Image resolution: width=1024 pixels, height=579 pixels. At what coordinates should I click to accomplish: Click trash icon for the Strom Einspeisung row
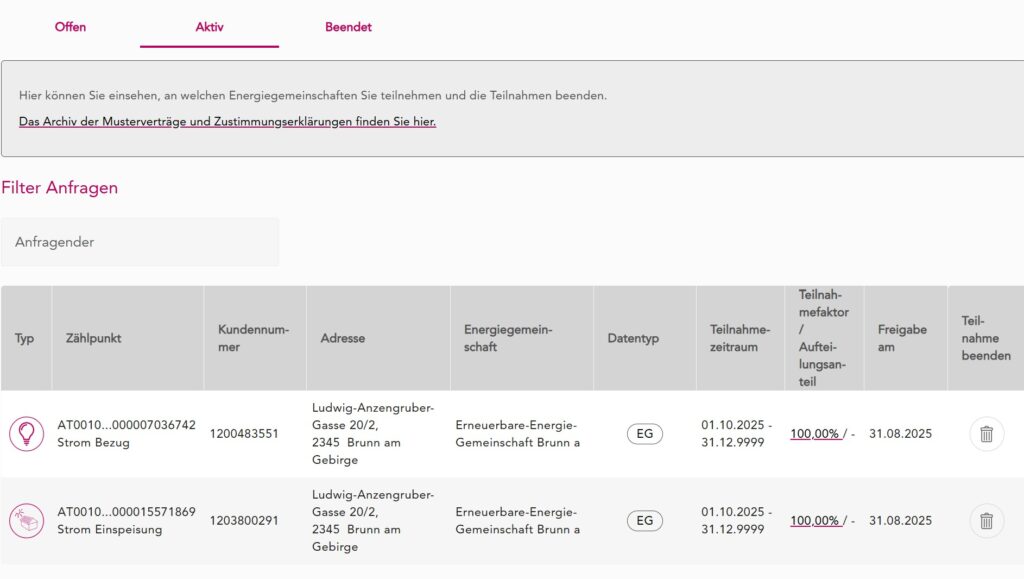[x=986, y=520]
